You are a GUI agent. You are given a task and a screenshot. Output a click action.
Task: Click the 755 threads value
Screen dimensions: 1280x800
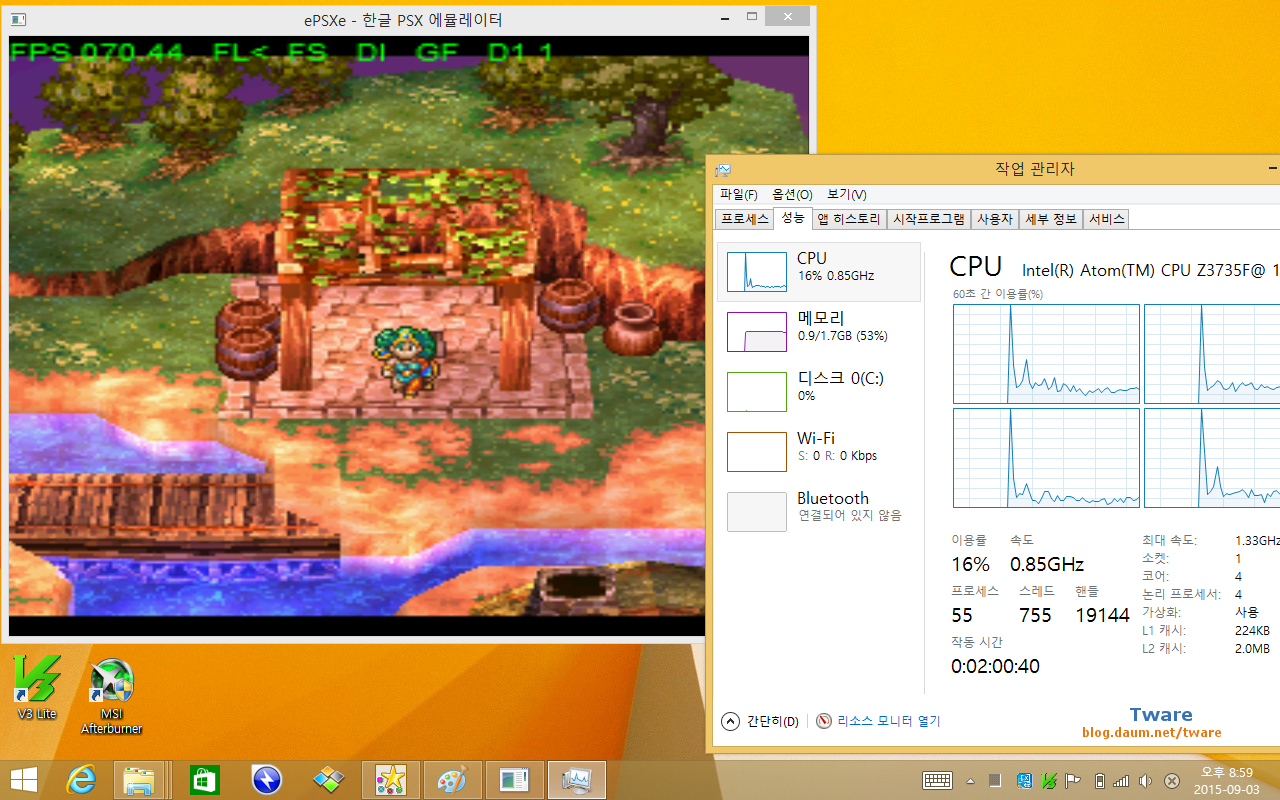click(x=1035, y=615)
